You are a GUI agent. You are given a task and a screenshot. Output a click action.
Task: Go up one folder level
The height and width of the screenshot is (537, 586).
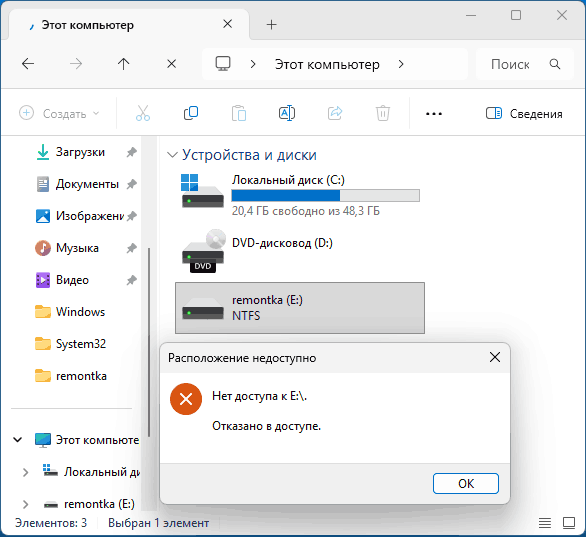(x=123, y=64)
